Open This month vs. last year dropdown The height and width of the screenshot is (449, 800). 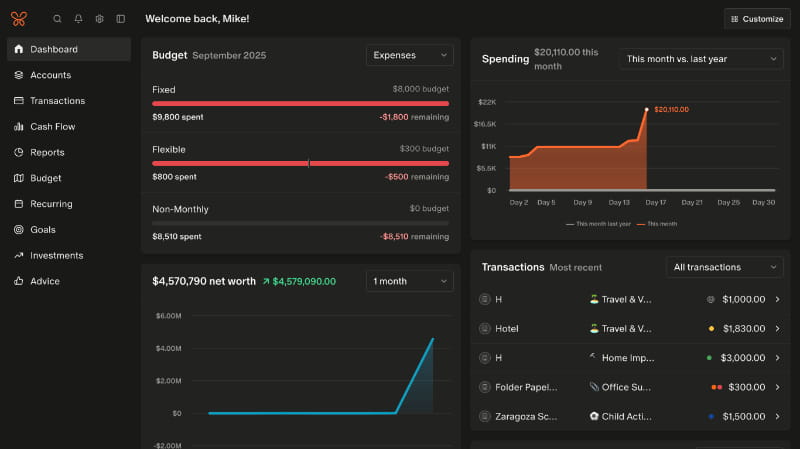(701, 59)
